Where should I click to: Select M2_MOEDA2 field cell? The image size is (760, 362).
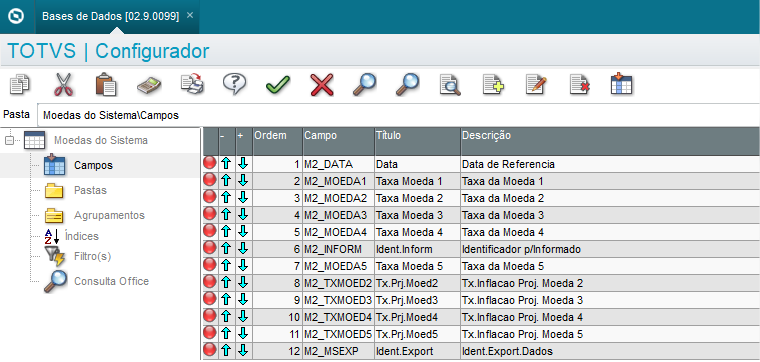tap(338, 198)
